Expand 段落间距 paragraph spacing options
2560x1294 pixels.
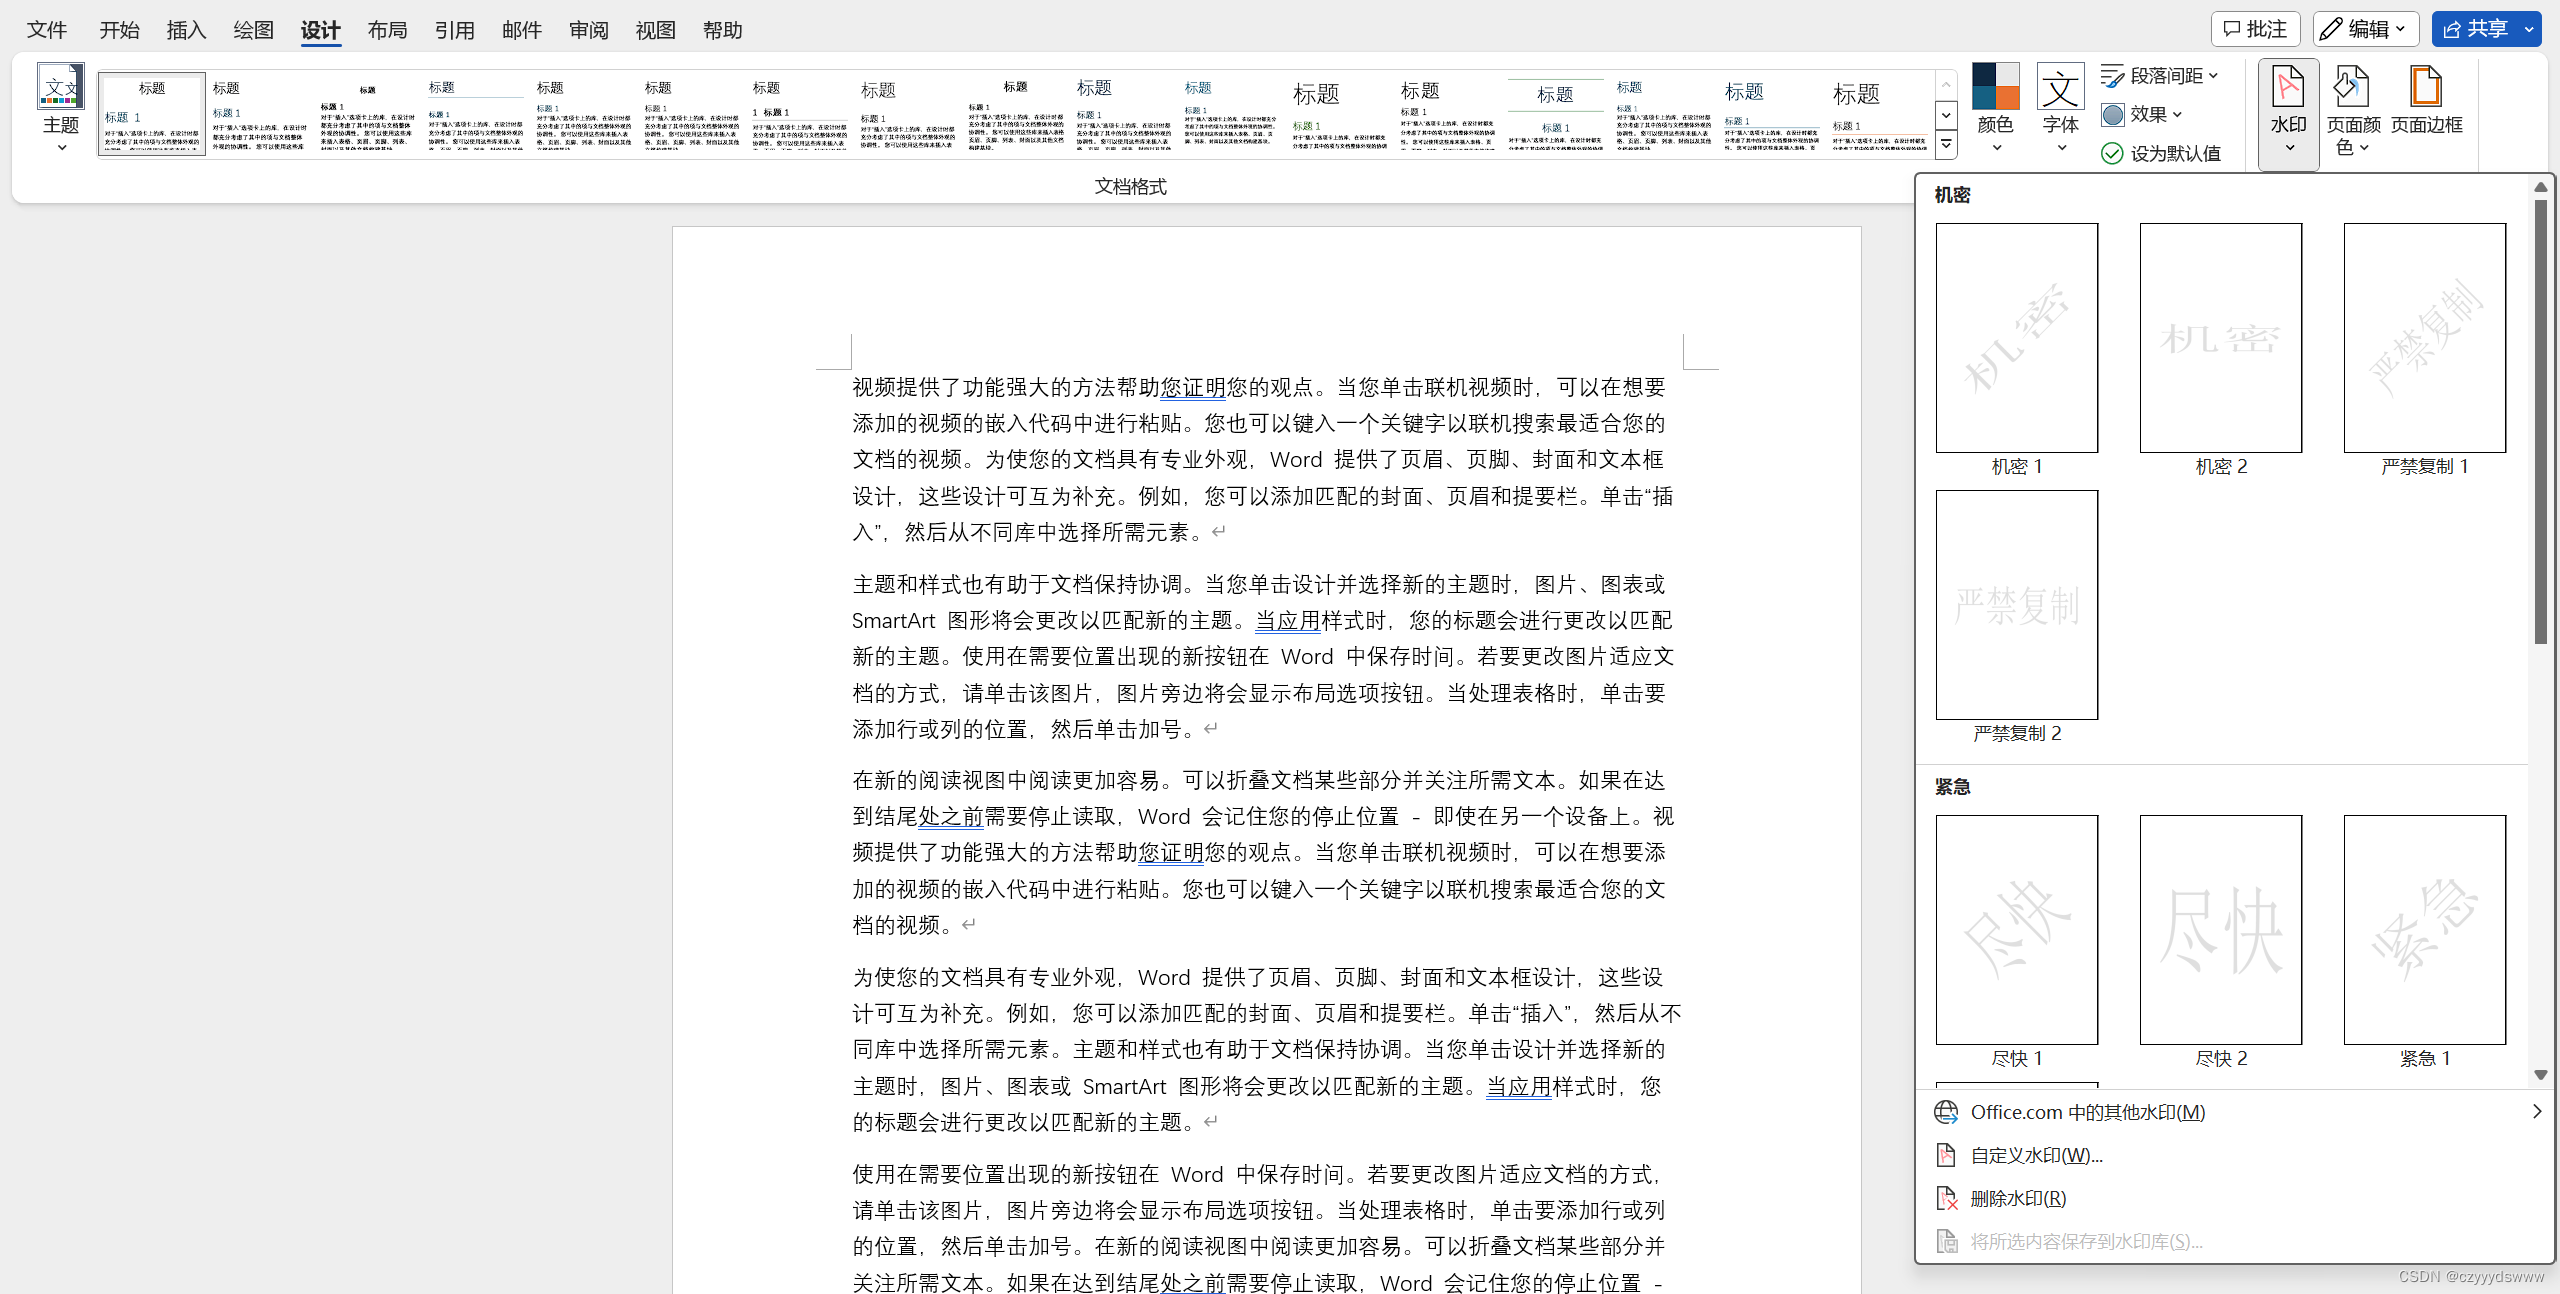click(2160, 76)
